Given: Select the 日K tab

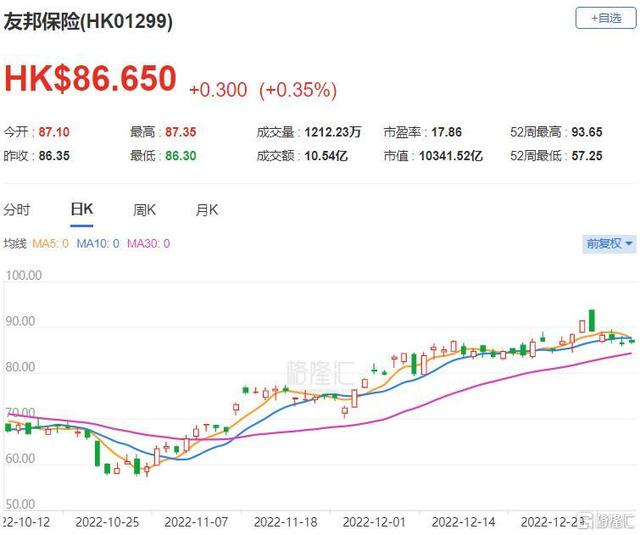Looking at the screenshot, I should coord(82,209).
